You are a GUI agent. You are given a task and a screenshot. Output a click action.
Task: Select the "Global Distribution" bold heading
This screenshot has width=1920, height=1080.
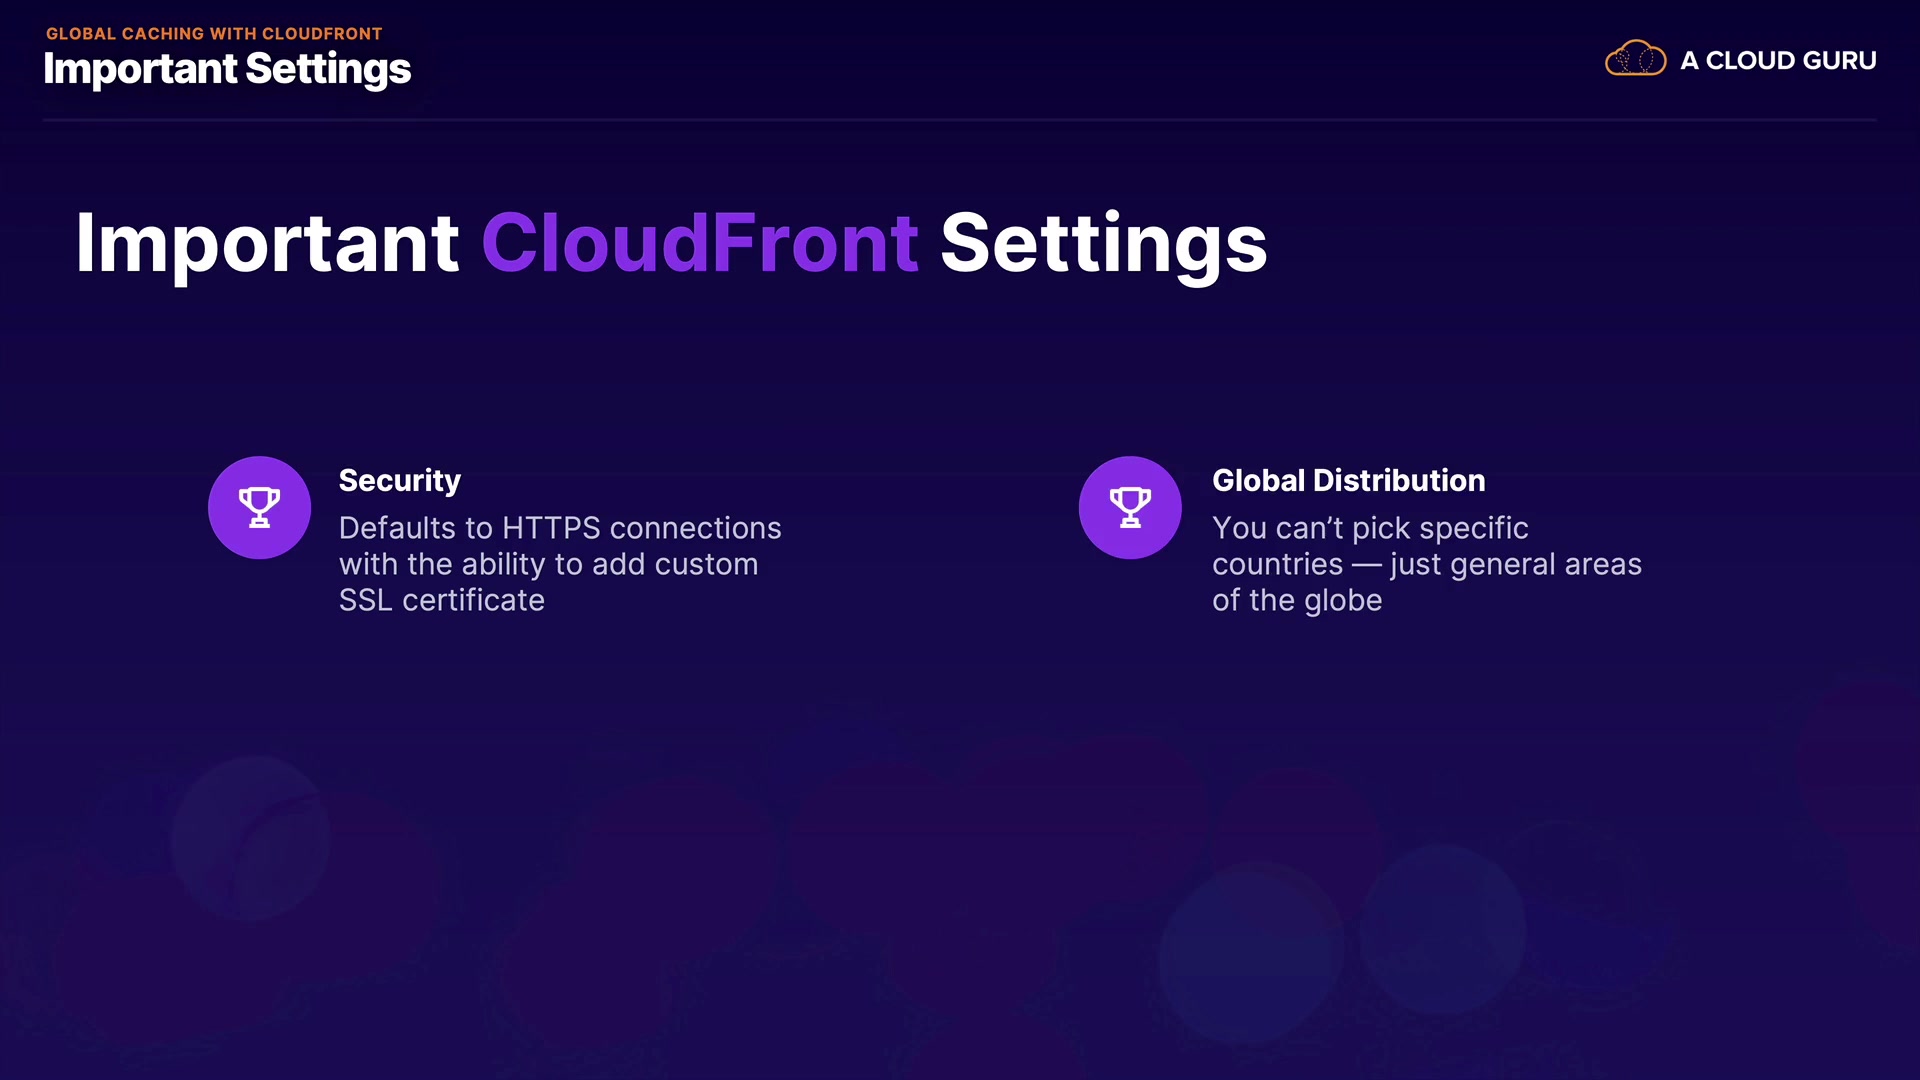tap(1348, 481)
